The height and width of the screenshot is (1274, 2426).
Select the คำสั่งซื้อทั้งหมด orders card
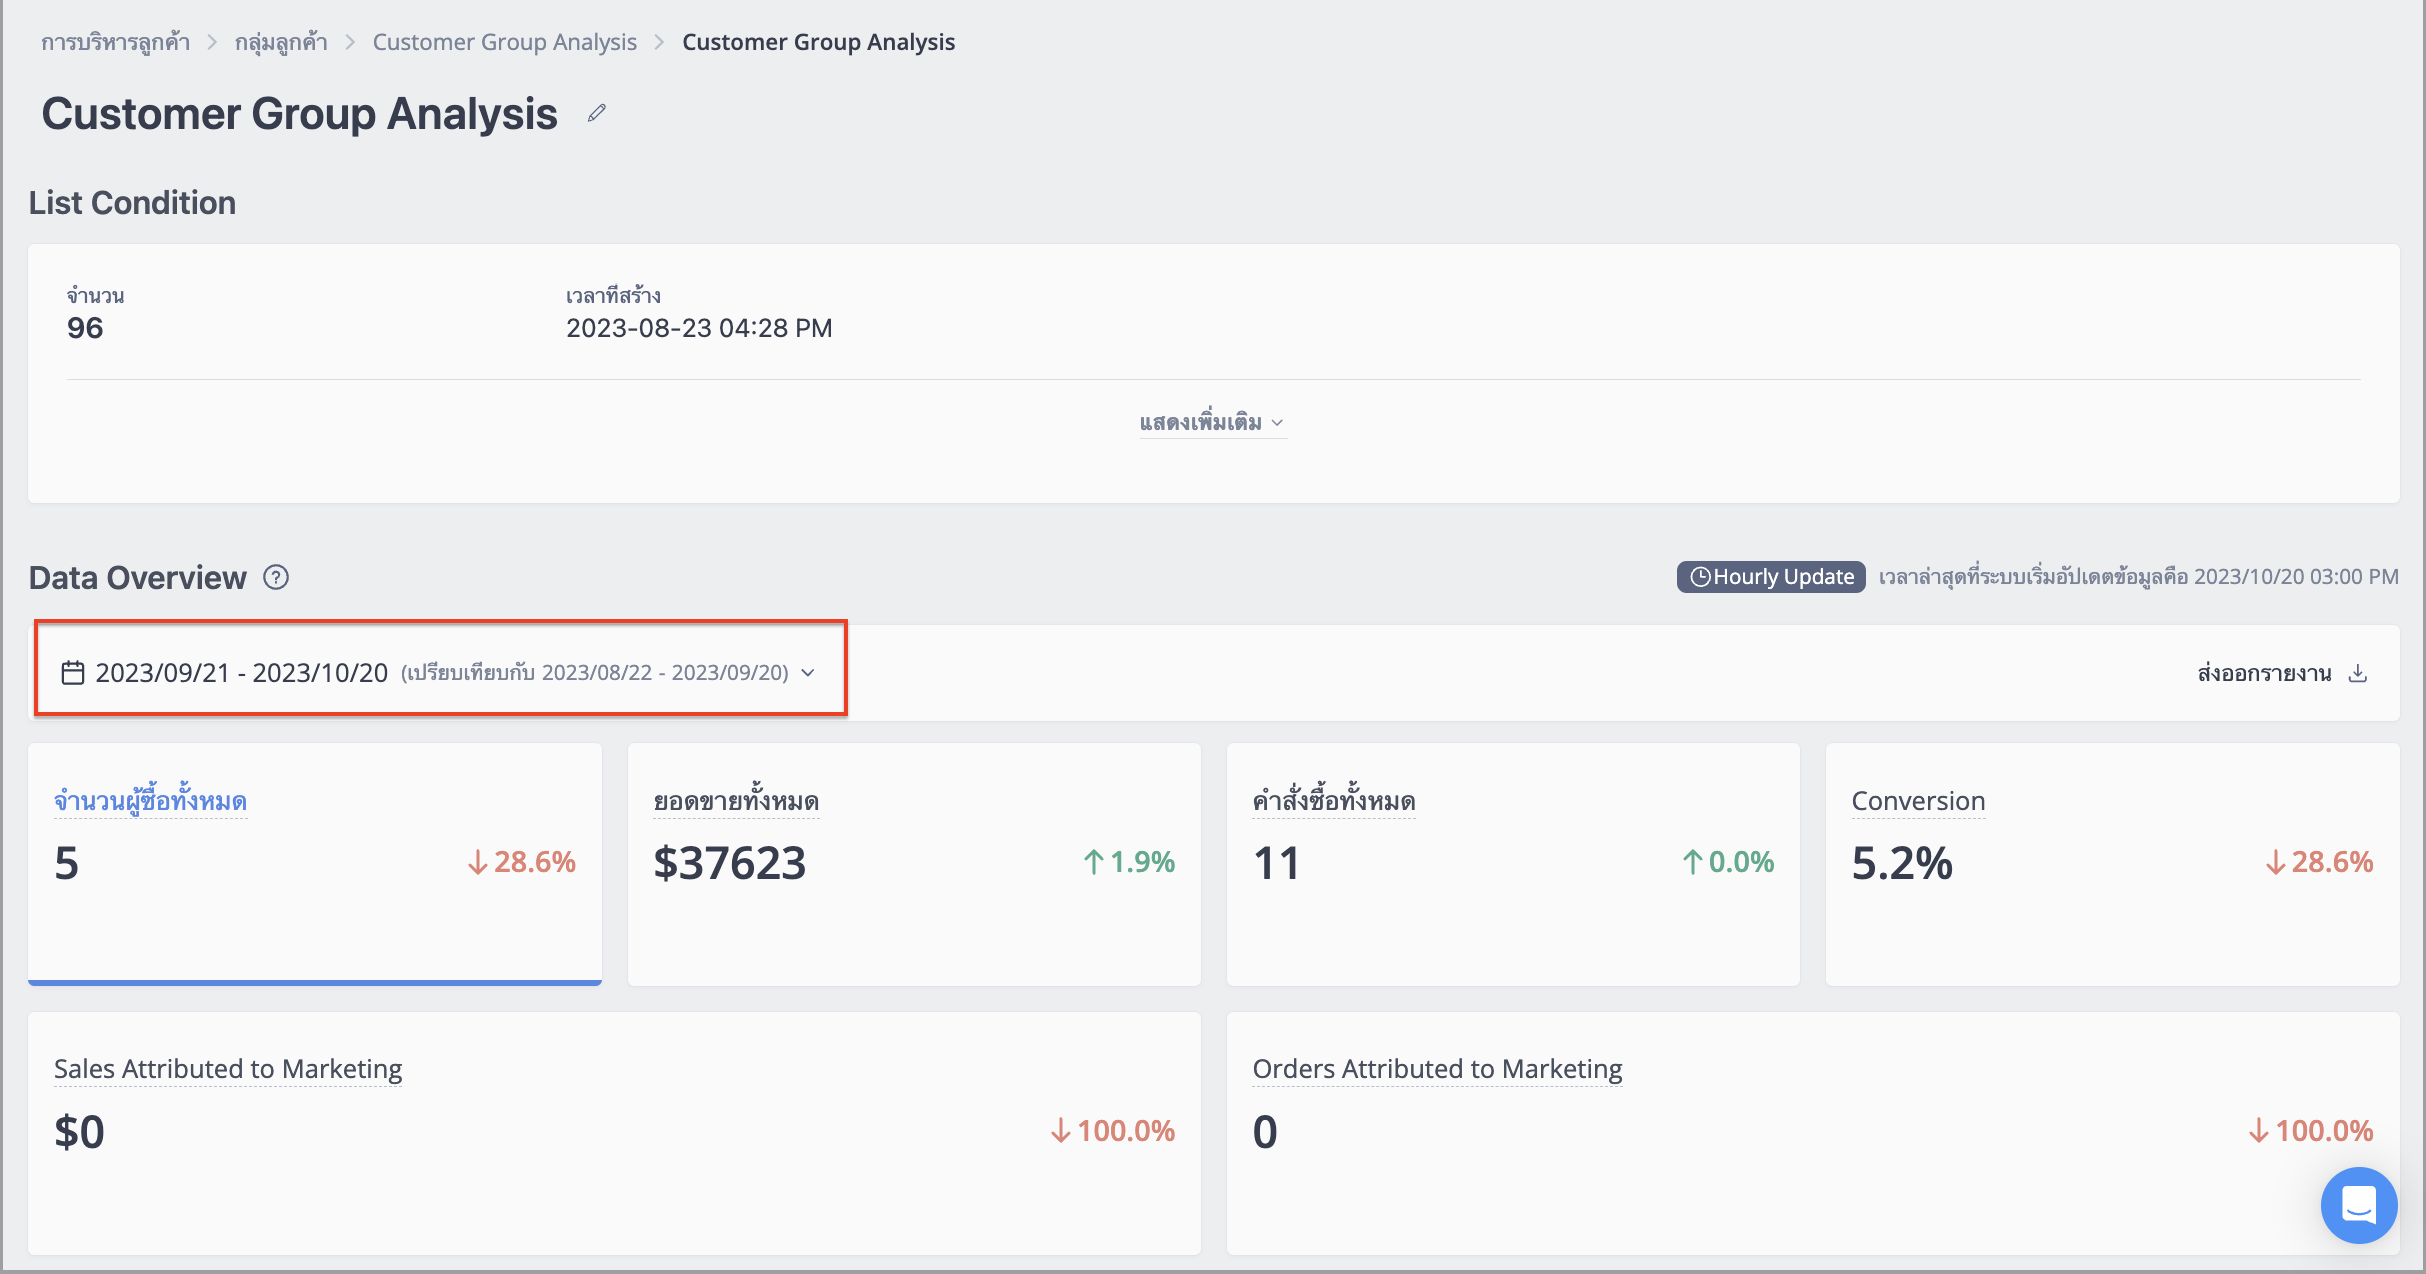pyautogui.click(x=1513, y=864)
